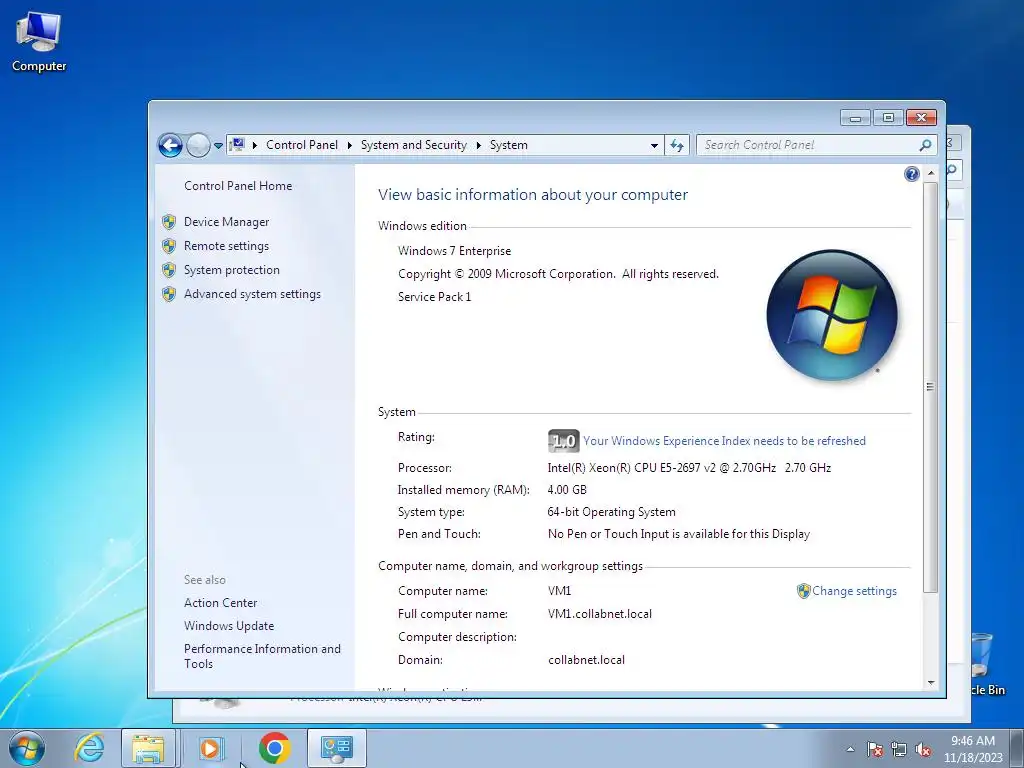
Task: Open Help with the question mark icon
Action: click(x=912, y=174)
